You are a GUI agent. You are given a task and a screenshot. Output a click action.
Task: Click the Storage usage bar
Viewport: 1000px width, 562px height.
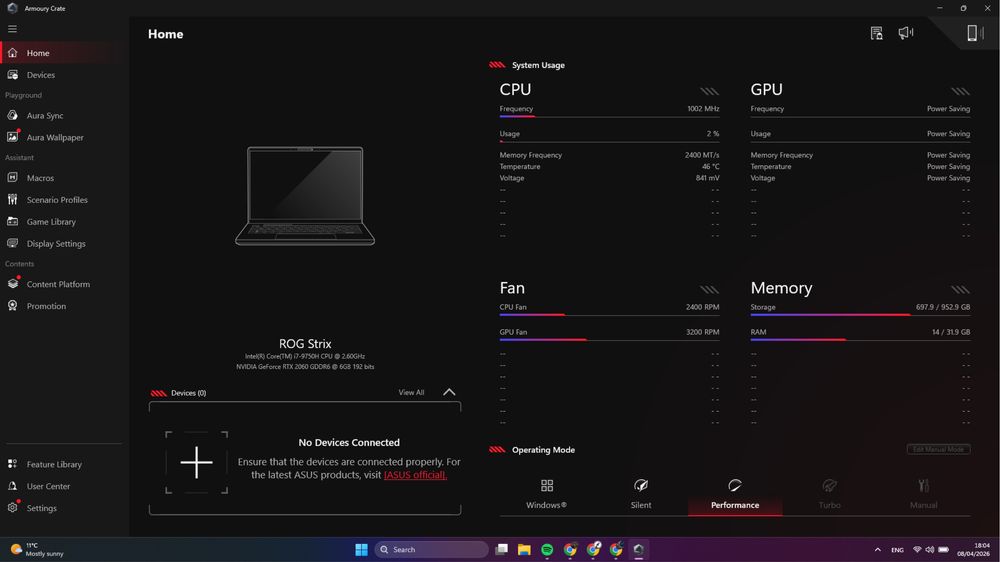click(x=860, y=315)
